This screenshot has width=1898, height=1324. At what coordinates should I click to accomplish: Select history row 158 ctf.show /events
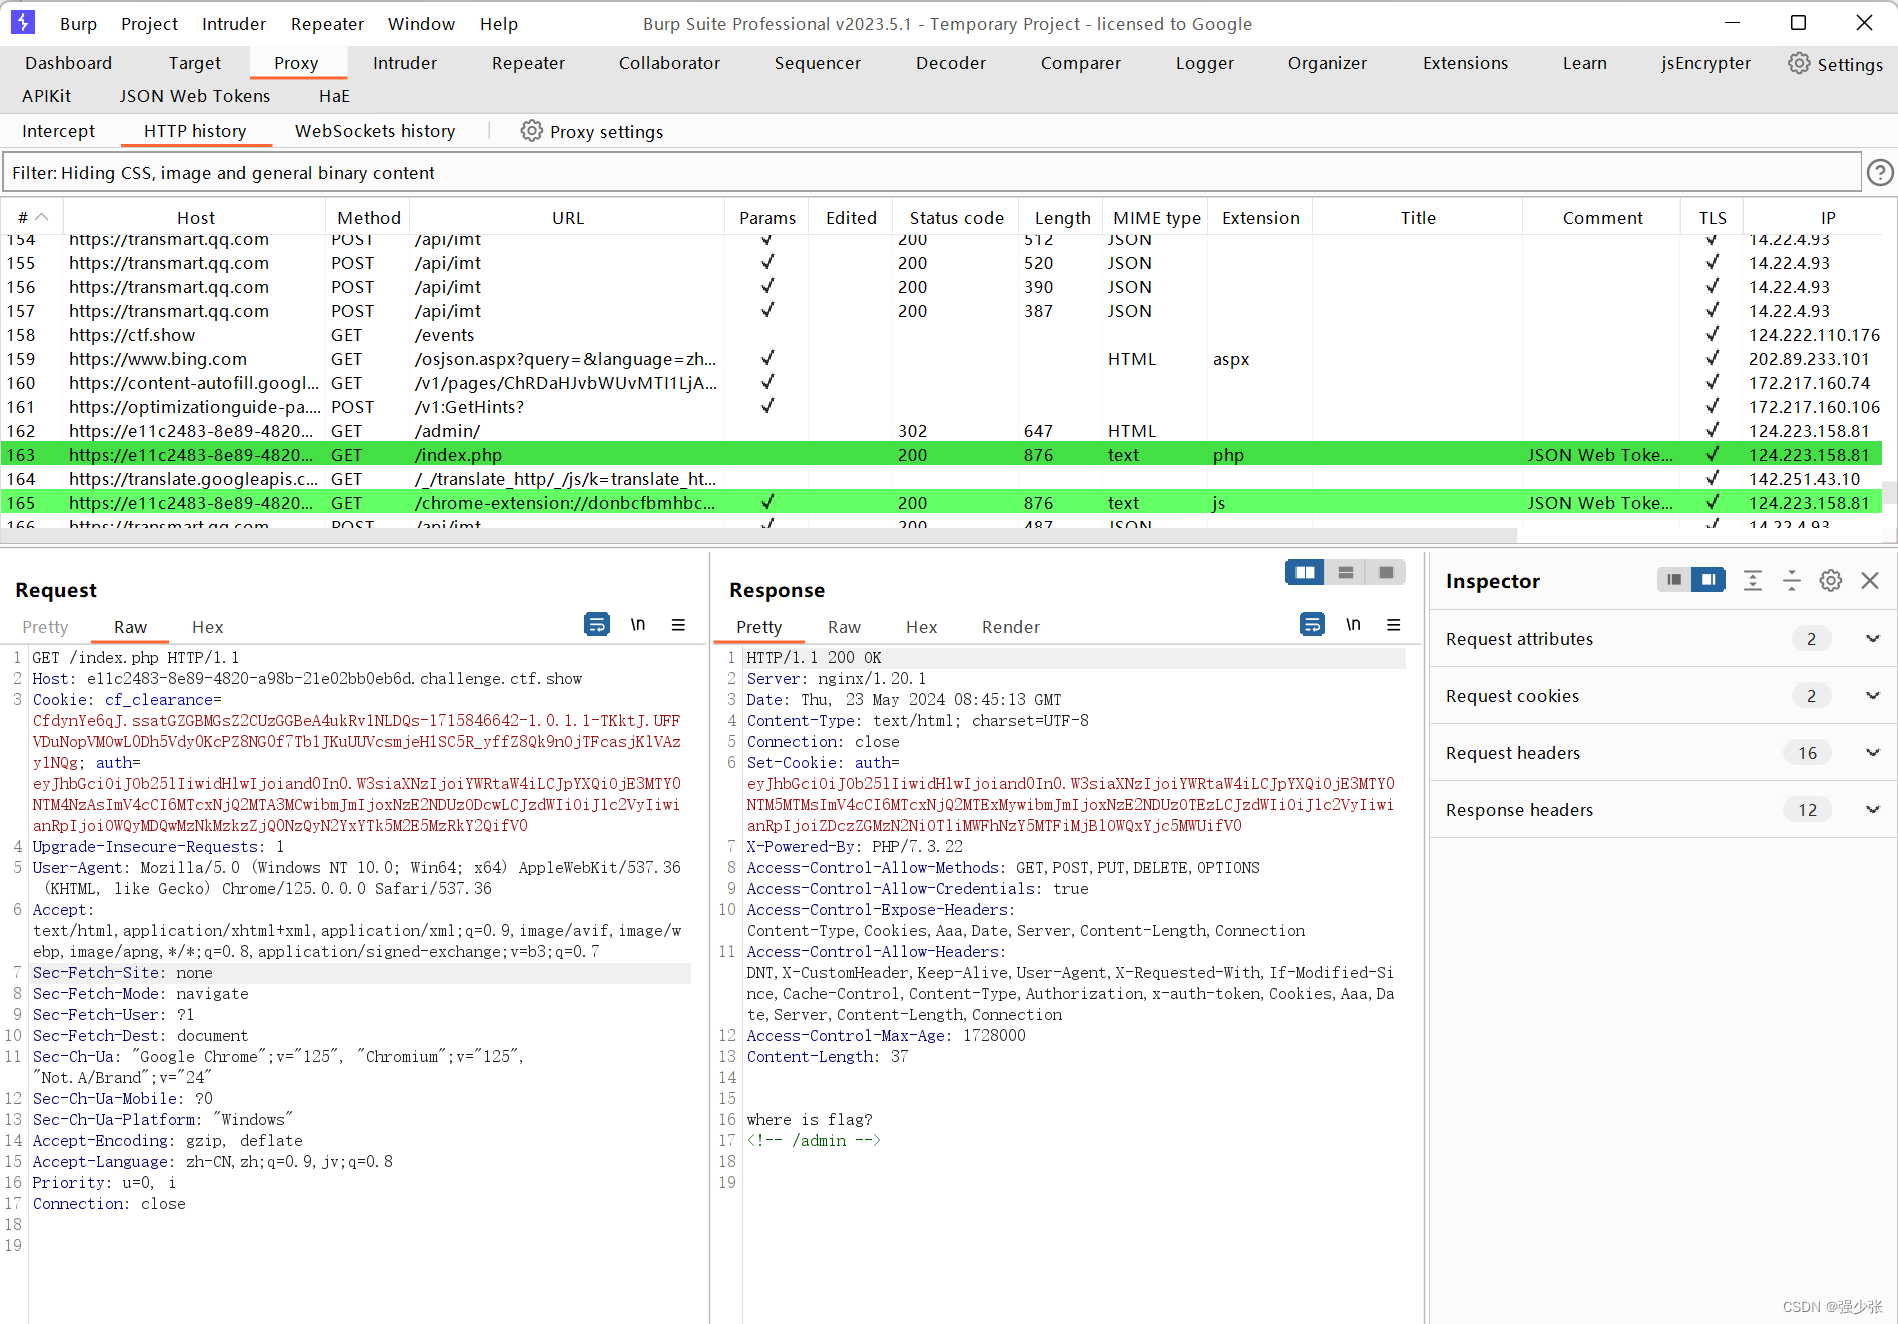tap(941, 335)
